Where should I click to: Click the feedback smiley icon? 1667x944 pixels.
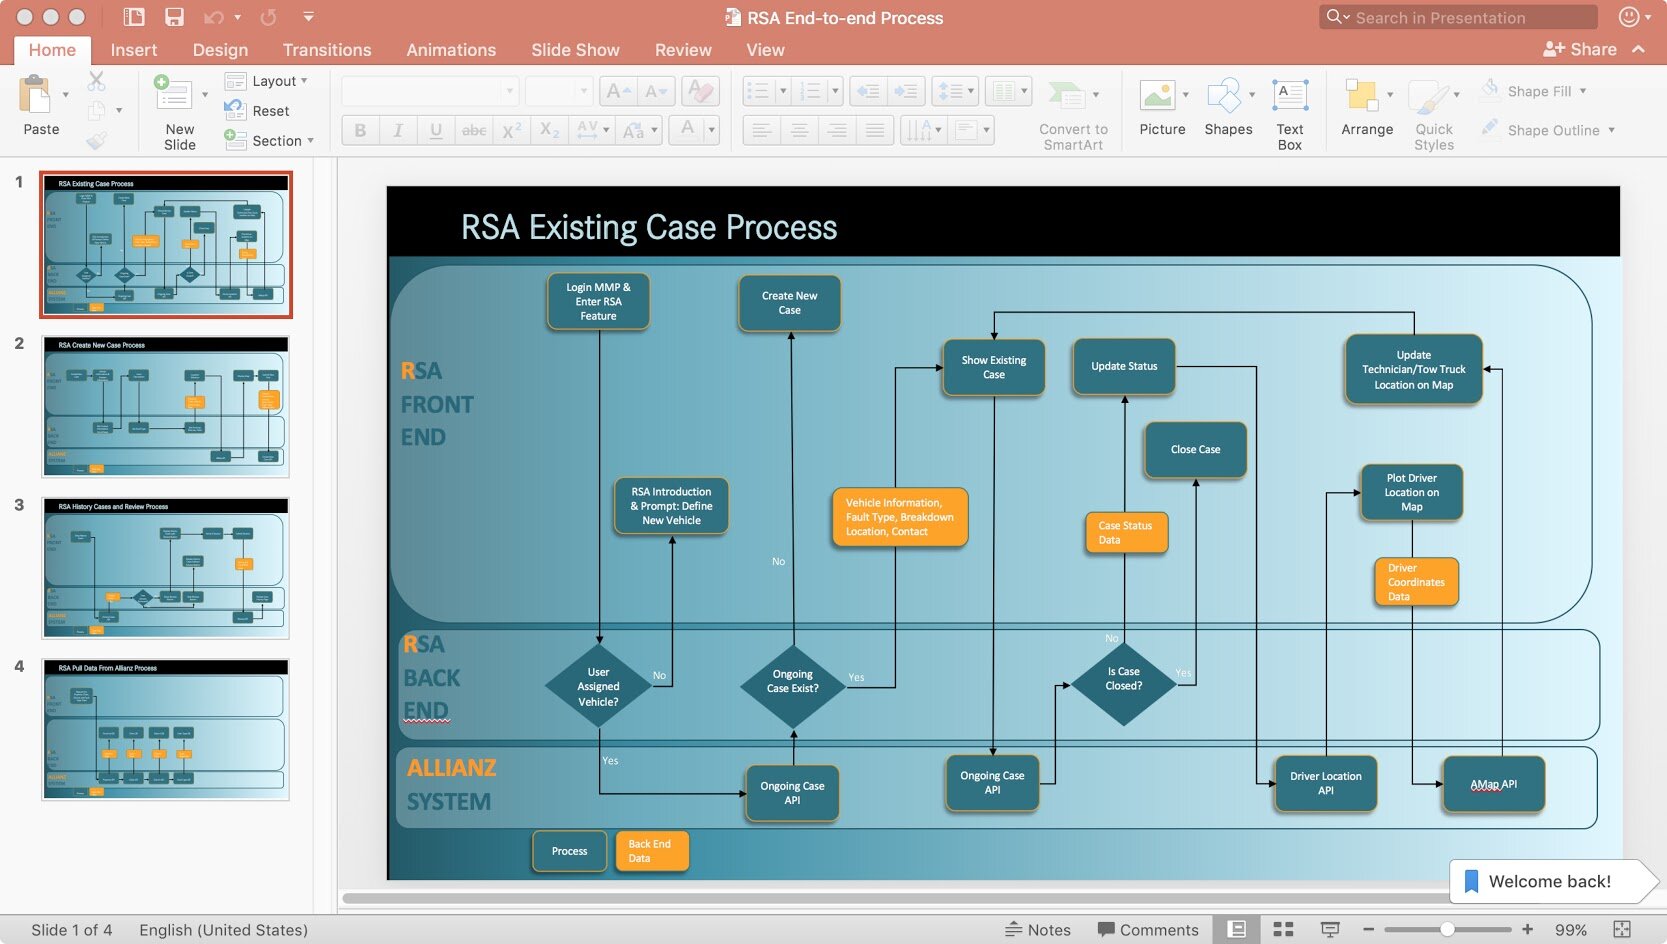(1629, 17)
